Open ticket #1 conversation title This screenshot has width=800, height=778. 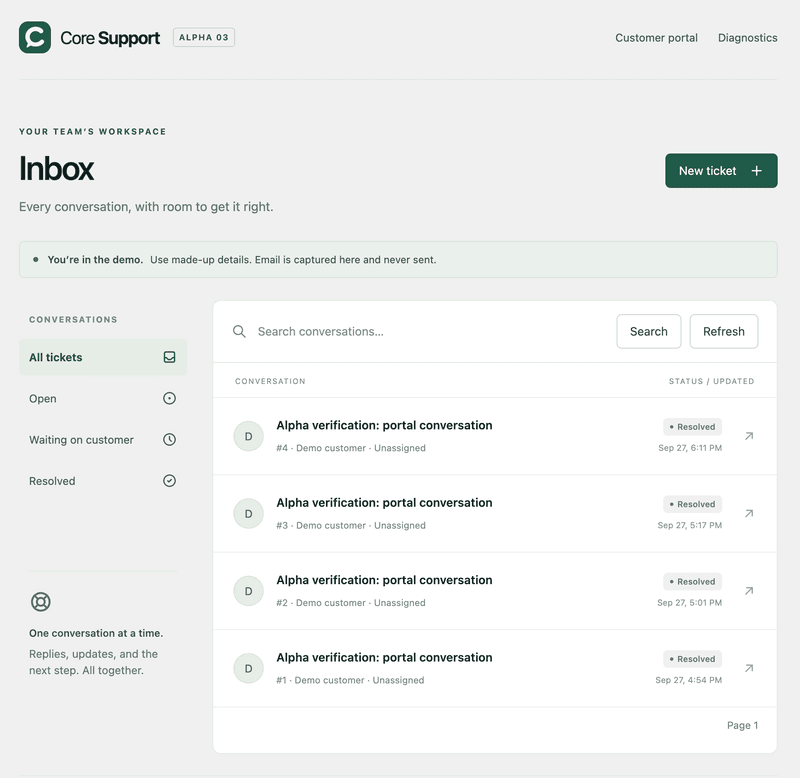pyautogui.click(x=384, y=658)
